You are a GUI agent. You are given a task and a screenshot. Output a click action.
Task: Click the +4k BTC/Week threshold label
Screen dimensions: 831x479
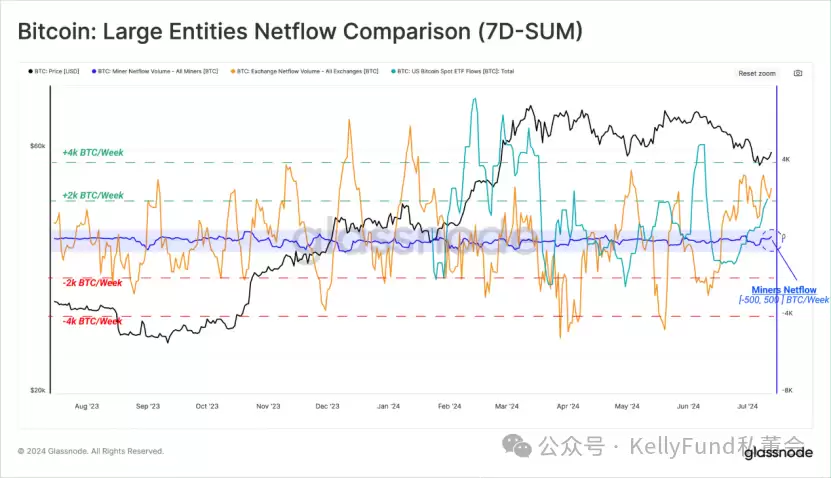coord(93,152)
